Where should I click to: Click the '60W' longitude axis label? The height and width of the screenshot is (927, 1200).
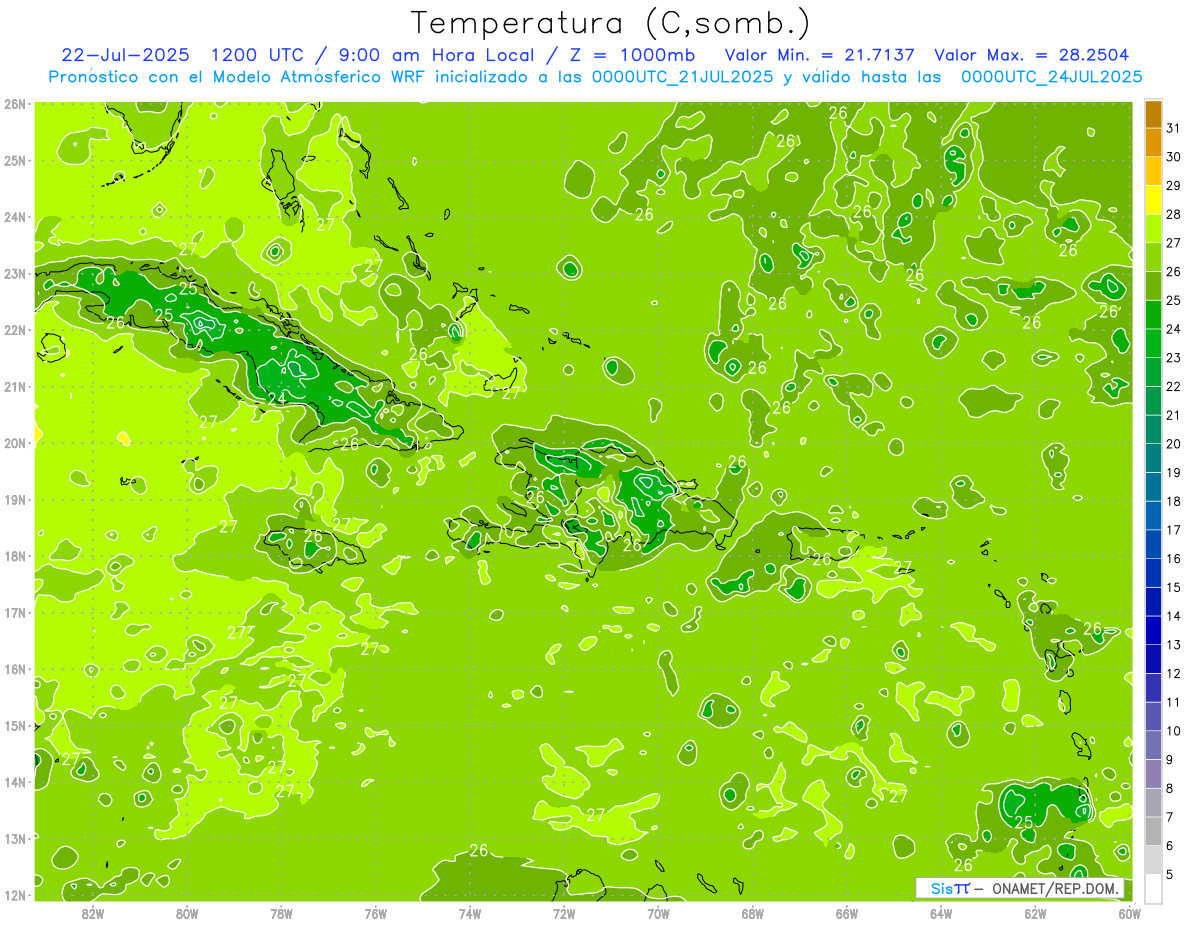(1130, 913)
